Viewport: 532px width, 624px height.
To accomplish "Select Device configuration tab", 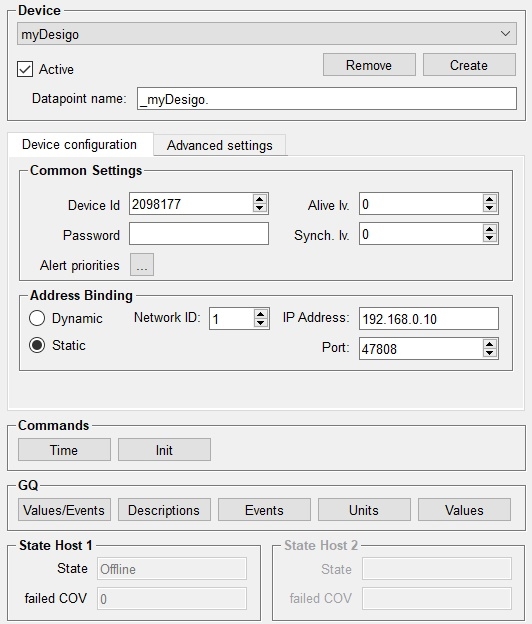I will pos(80,144).
